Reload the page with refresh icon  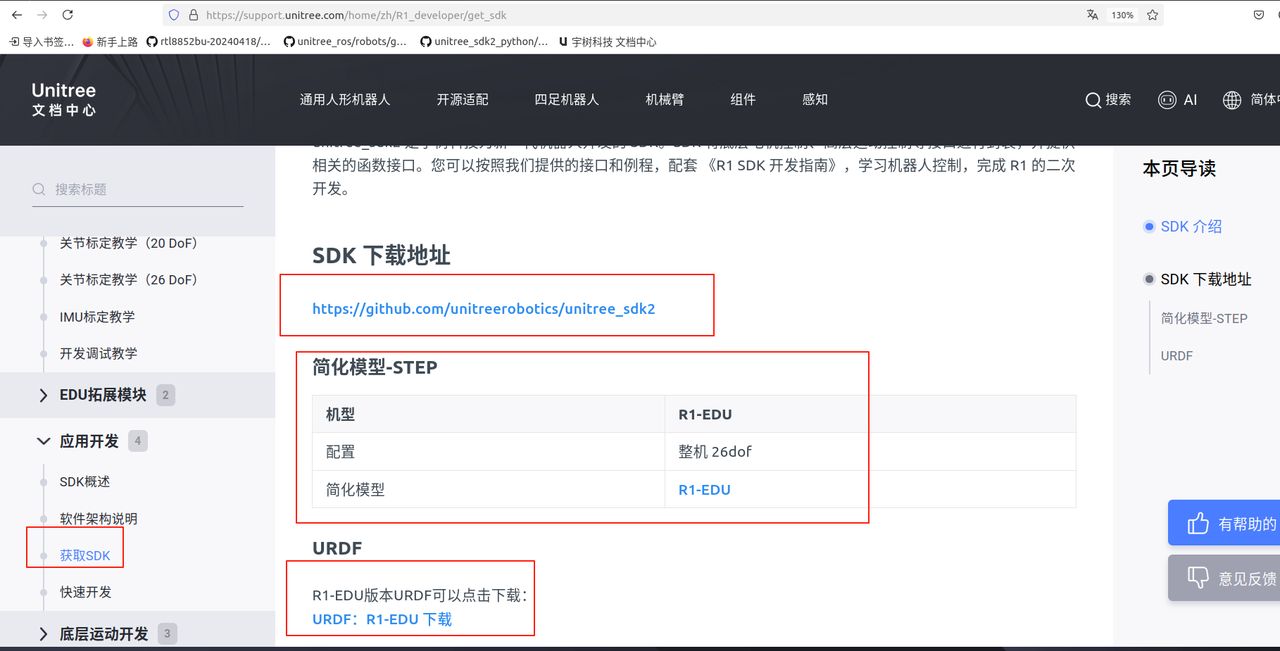click(68, 15)
